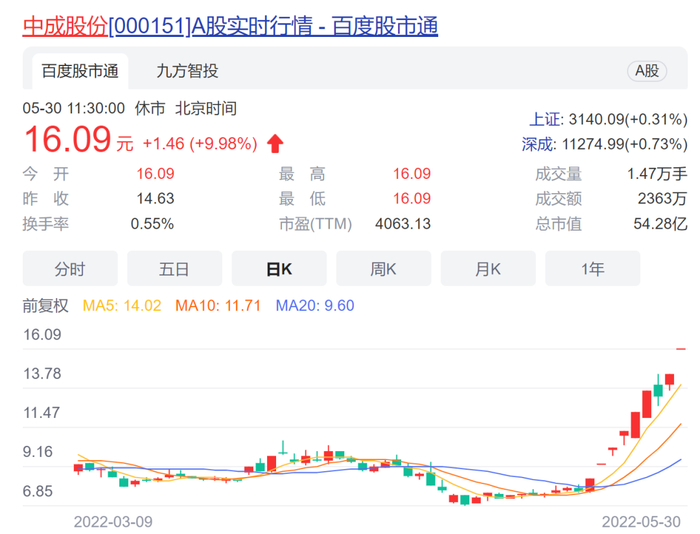Screen dimensions: 700x534
Task: Select the 五日 chart view
Action: click(x=175, y=268)
